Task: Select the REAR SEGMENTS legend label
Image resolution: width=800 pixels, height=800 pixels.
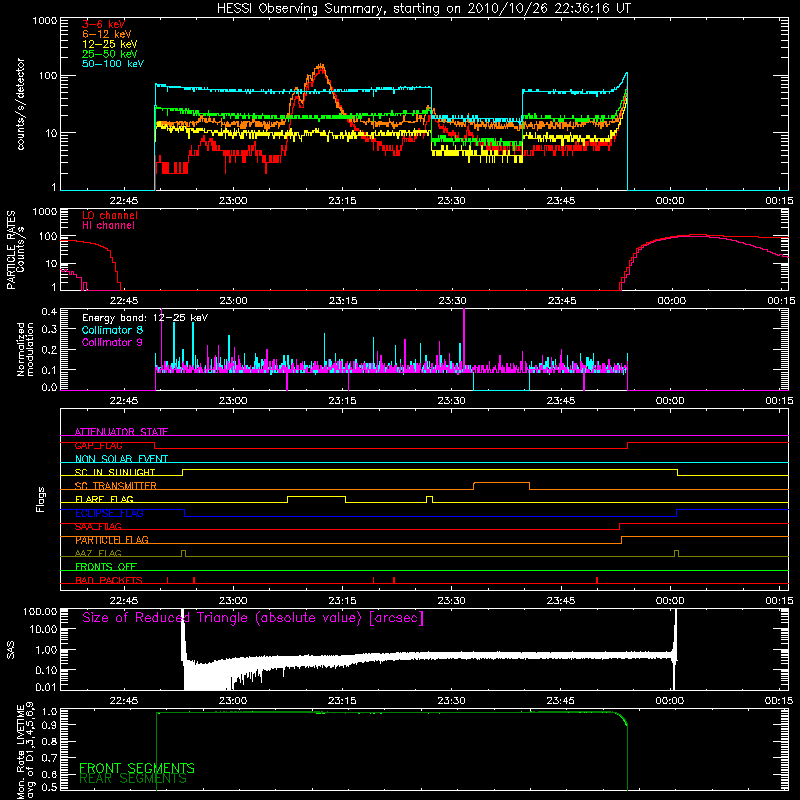Action: 133,779
